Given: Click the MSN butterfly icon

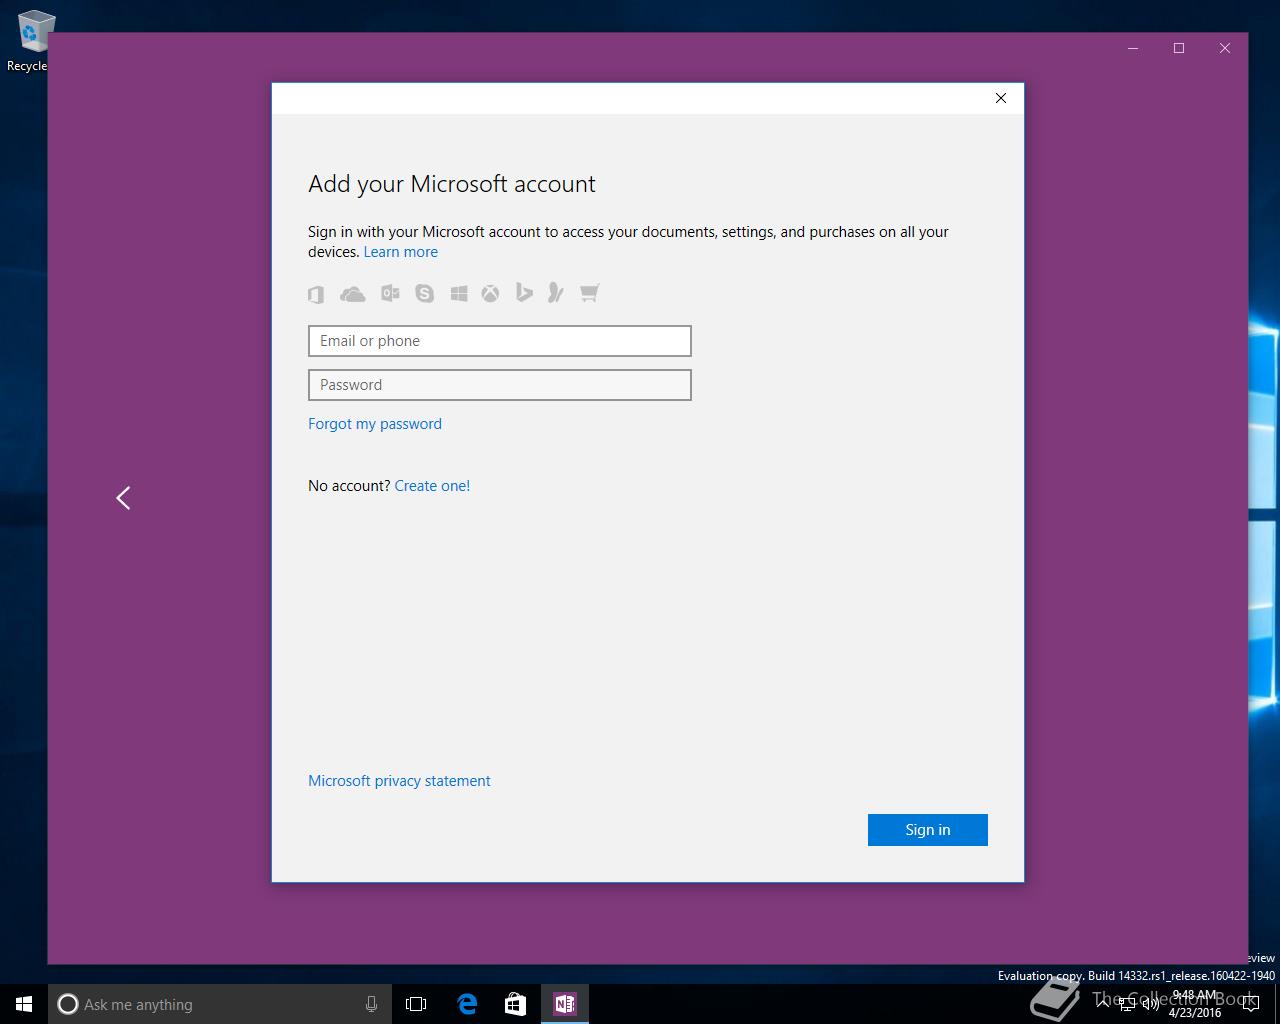Looking at the screenshot, I should coord(556,292).
